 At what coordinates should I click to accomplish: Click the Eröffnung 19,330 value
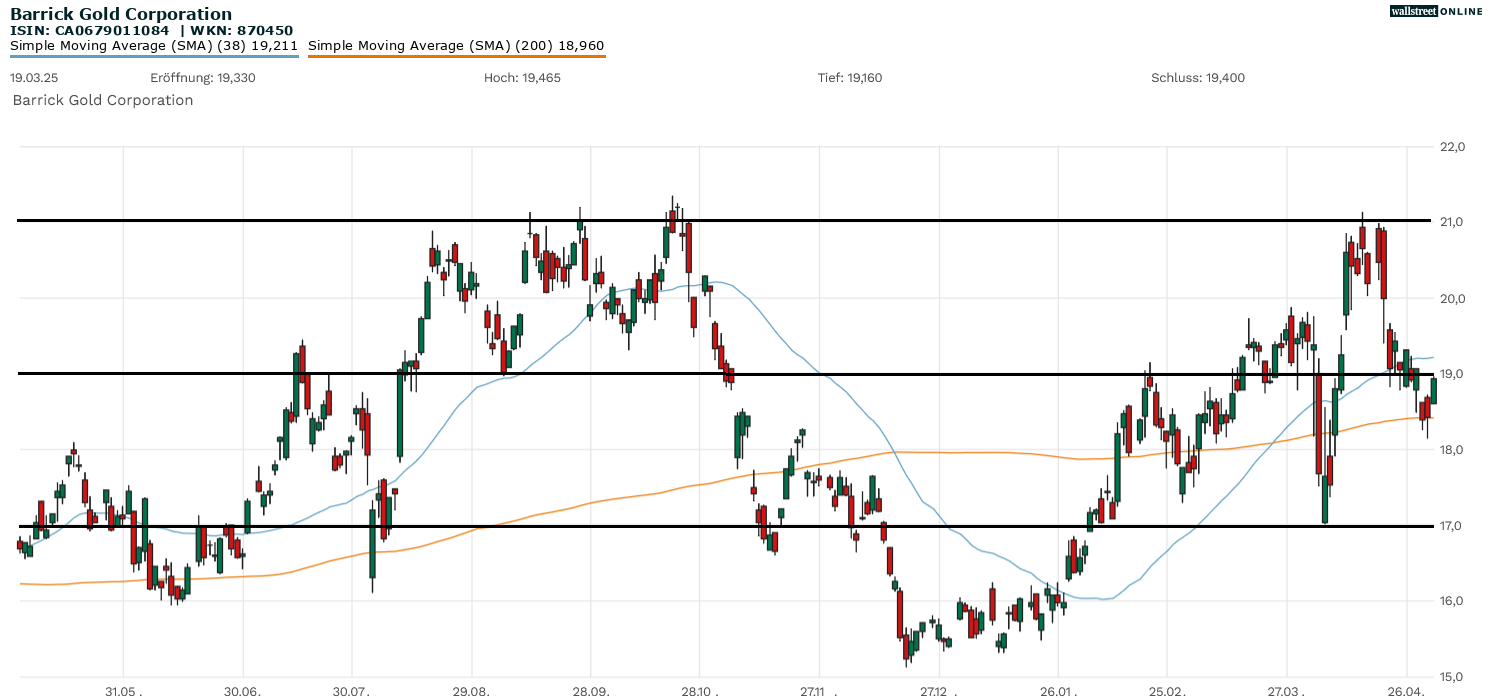202,78
